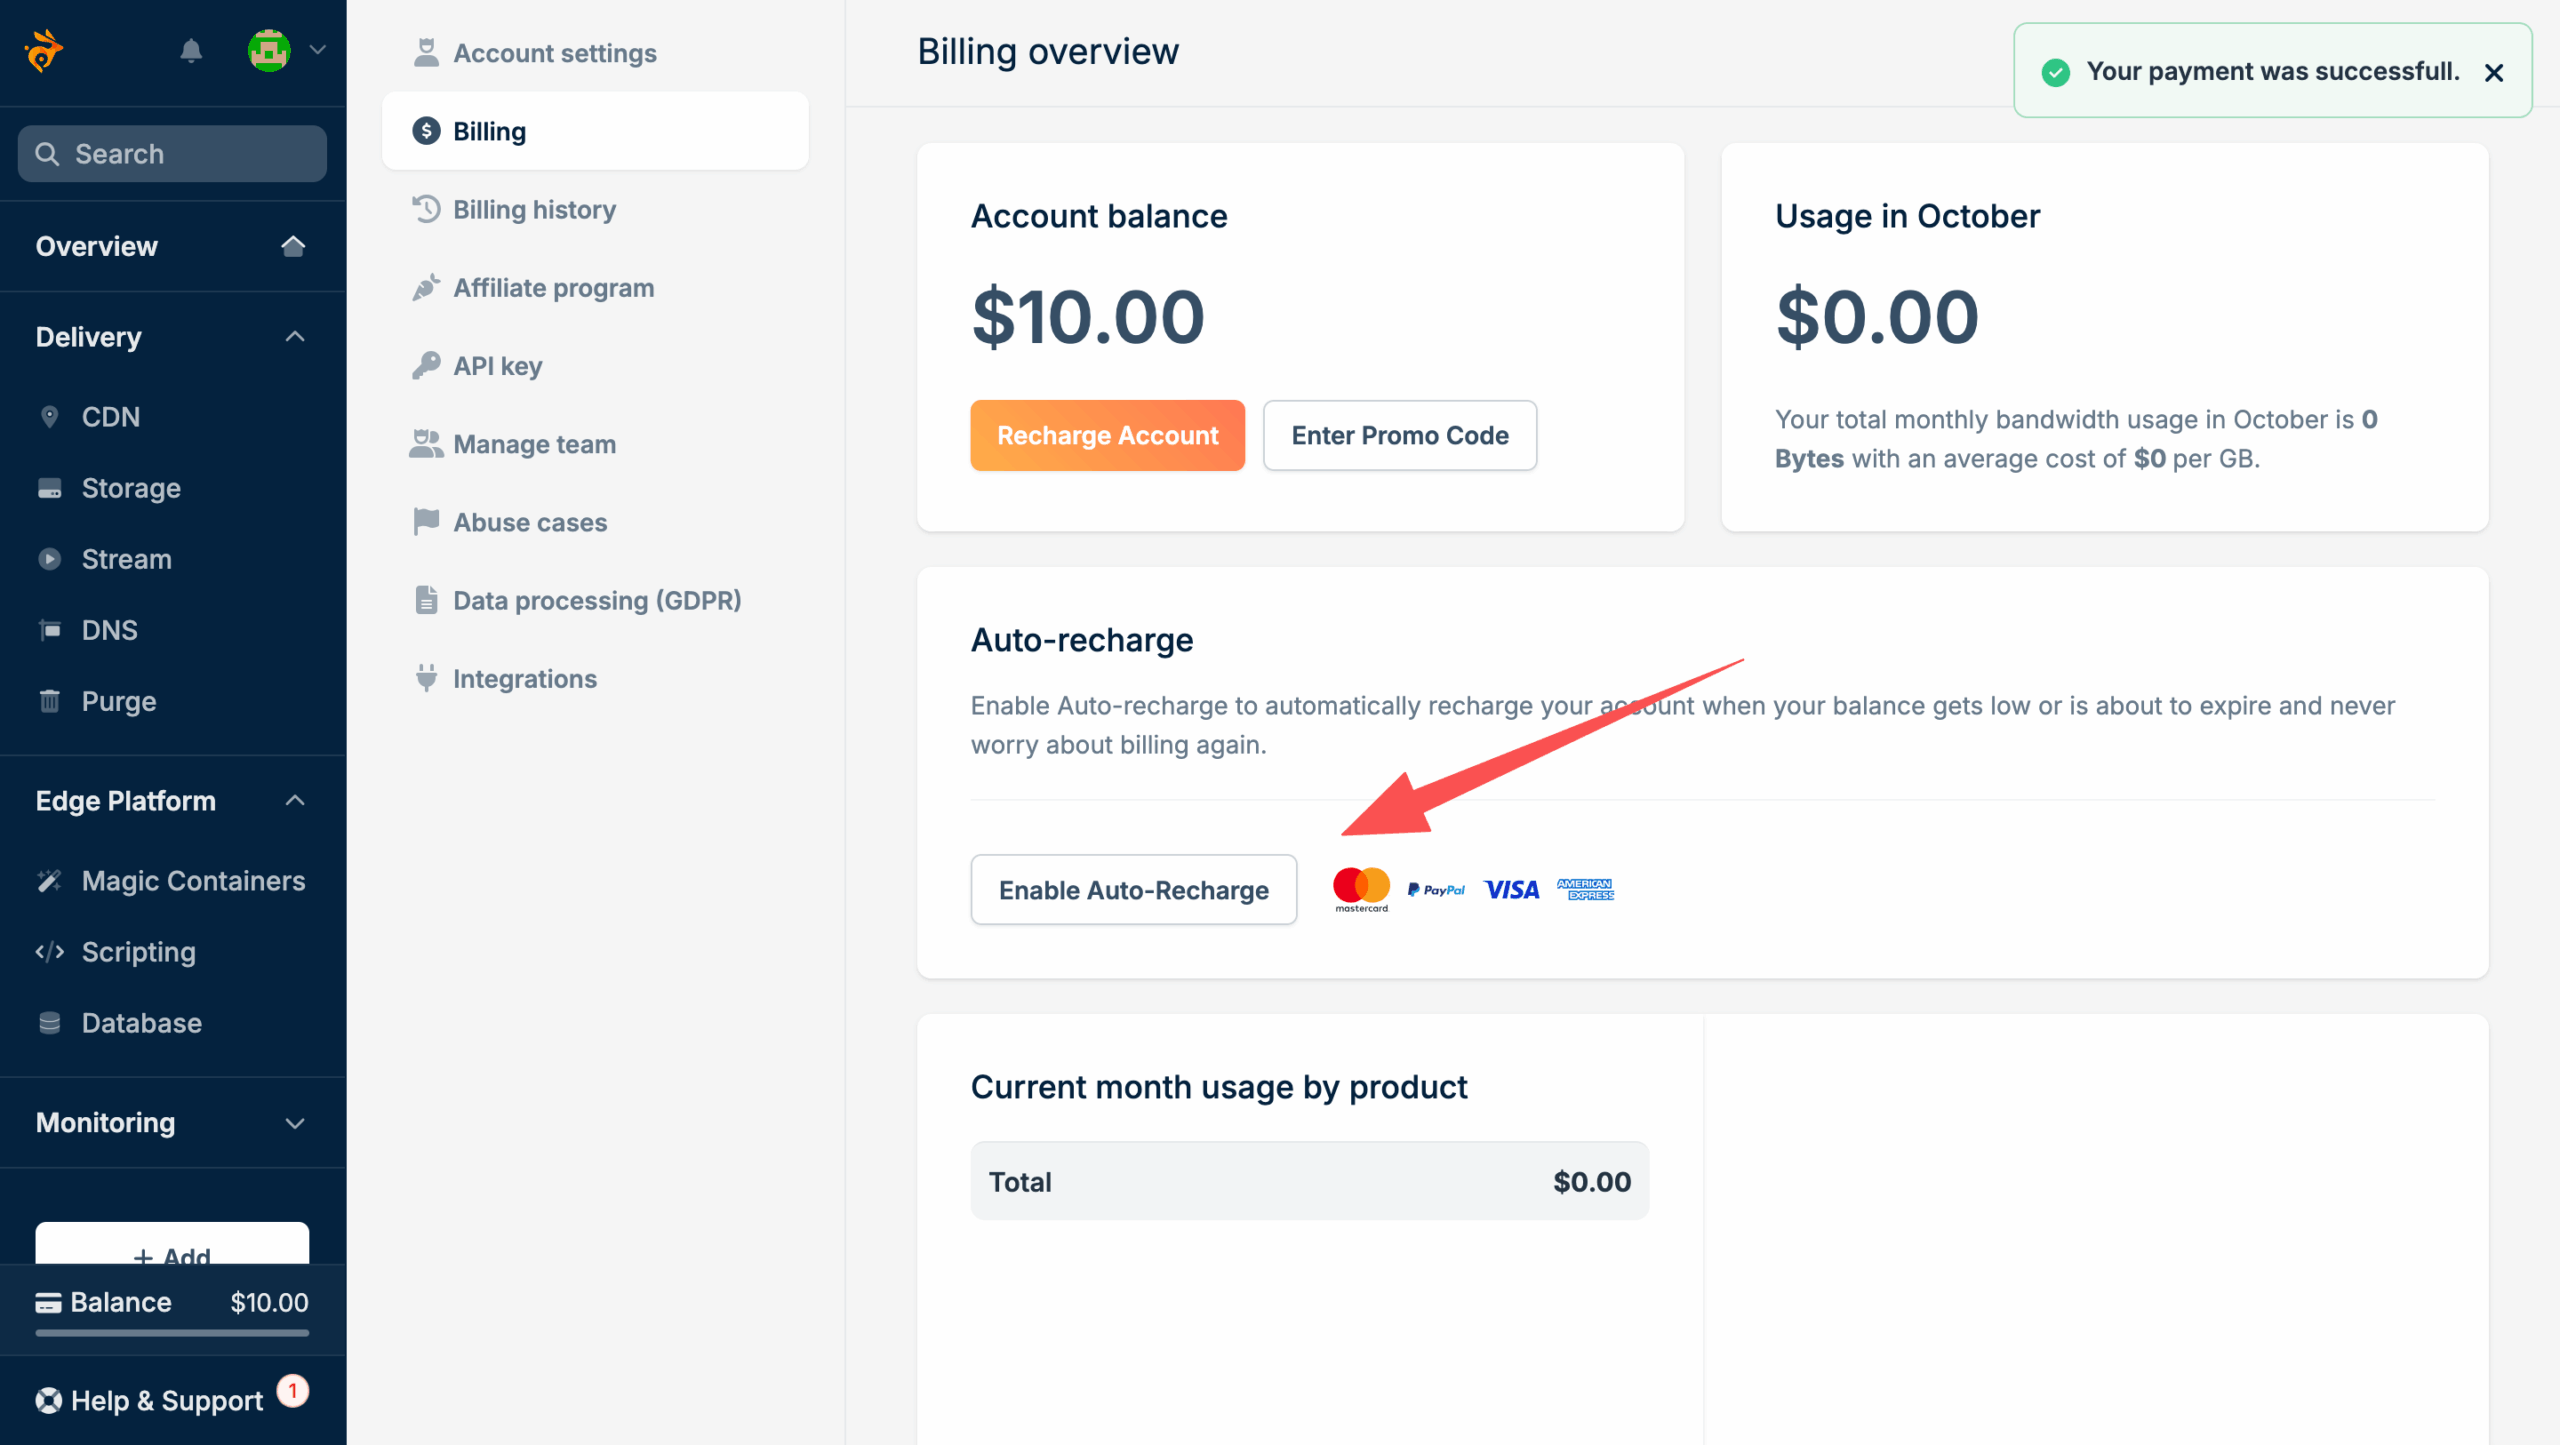The image size is (2560, 1445).
Task: Enable Auto-Recharge
Action: 1133,890
